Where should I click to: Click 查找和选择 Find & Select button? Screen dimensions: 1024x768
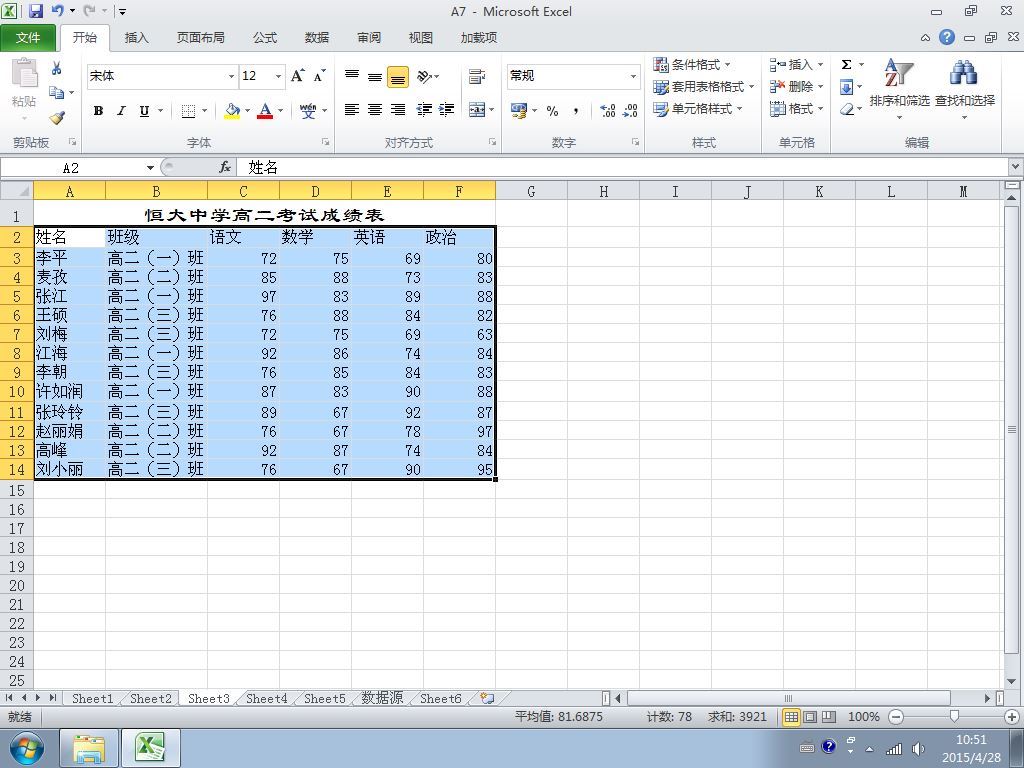(965, 89)
